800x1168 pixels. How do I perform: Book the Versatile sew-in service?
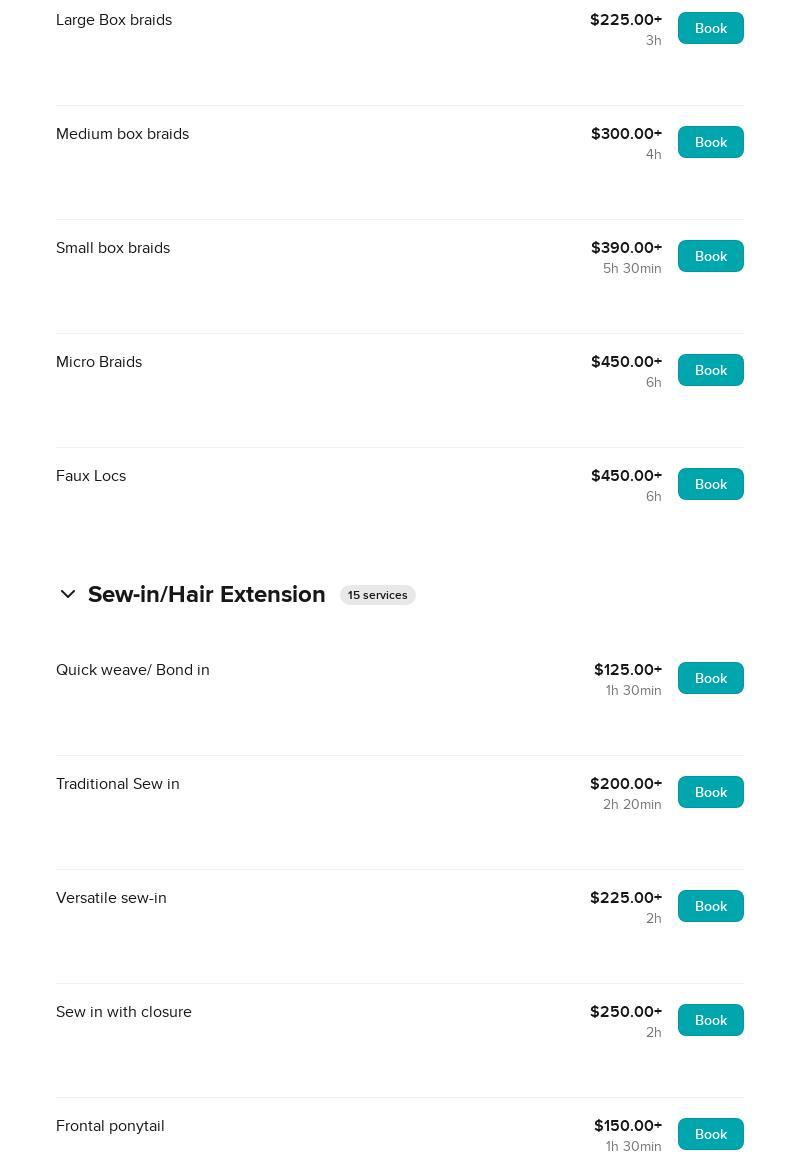[x=710, y=906]
